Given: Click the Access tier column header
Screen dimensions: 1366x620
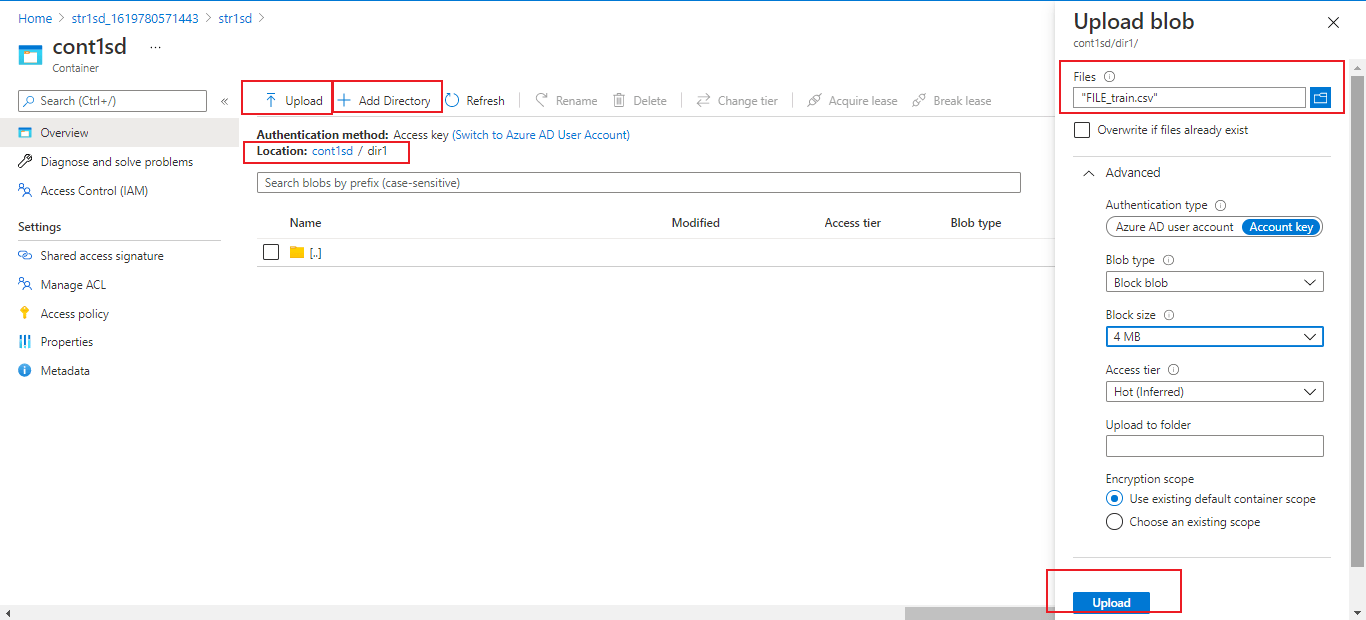Looking at the screenshot, I should point(853,223).
